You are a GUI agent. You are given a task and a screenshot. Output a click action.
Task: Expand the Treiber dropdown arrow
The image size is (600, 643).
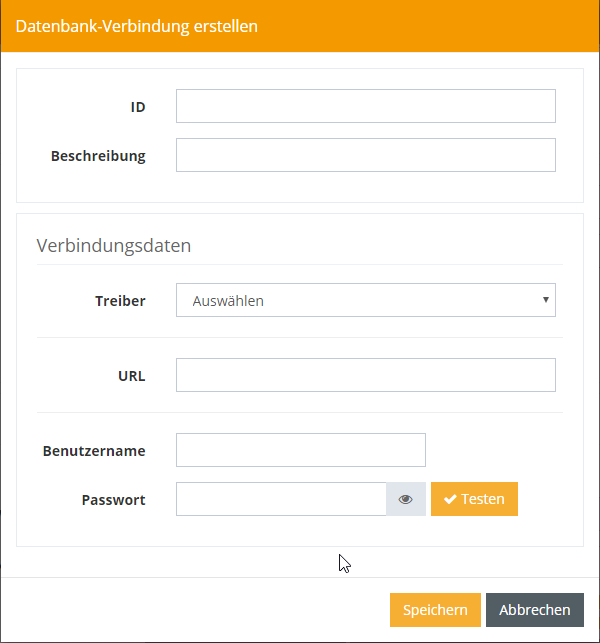(545, 299)
